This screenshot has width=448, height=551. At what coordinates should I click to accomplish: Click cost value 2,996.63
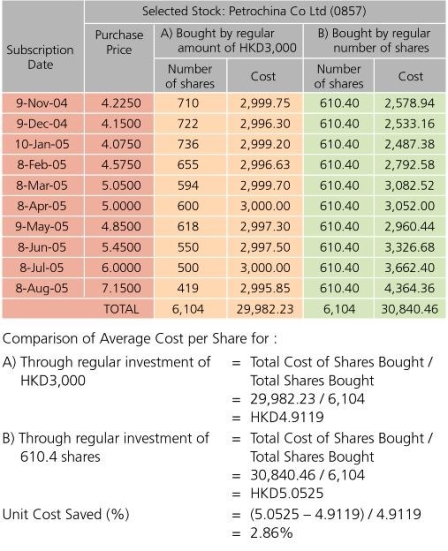[x=265, y=165]
